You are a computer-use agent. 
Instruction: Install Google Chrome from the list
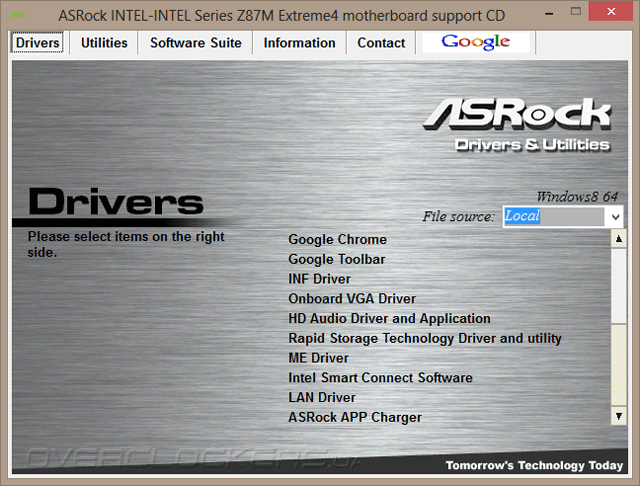coord(337,240)
